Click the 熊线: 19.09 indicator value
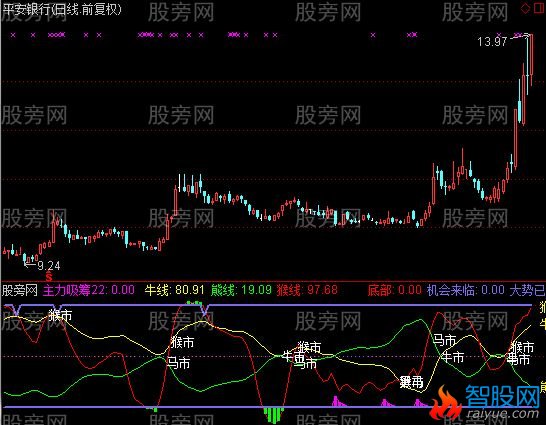Image resolution: width=546 pixels, height=425 pixels. click(x=241, y=290)
